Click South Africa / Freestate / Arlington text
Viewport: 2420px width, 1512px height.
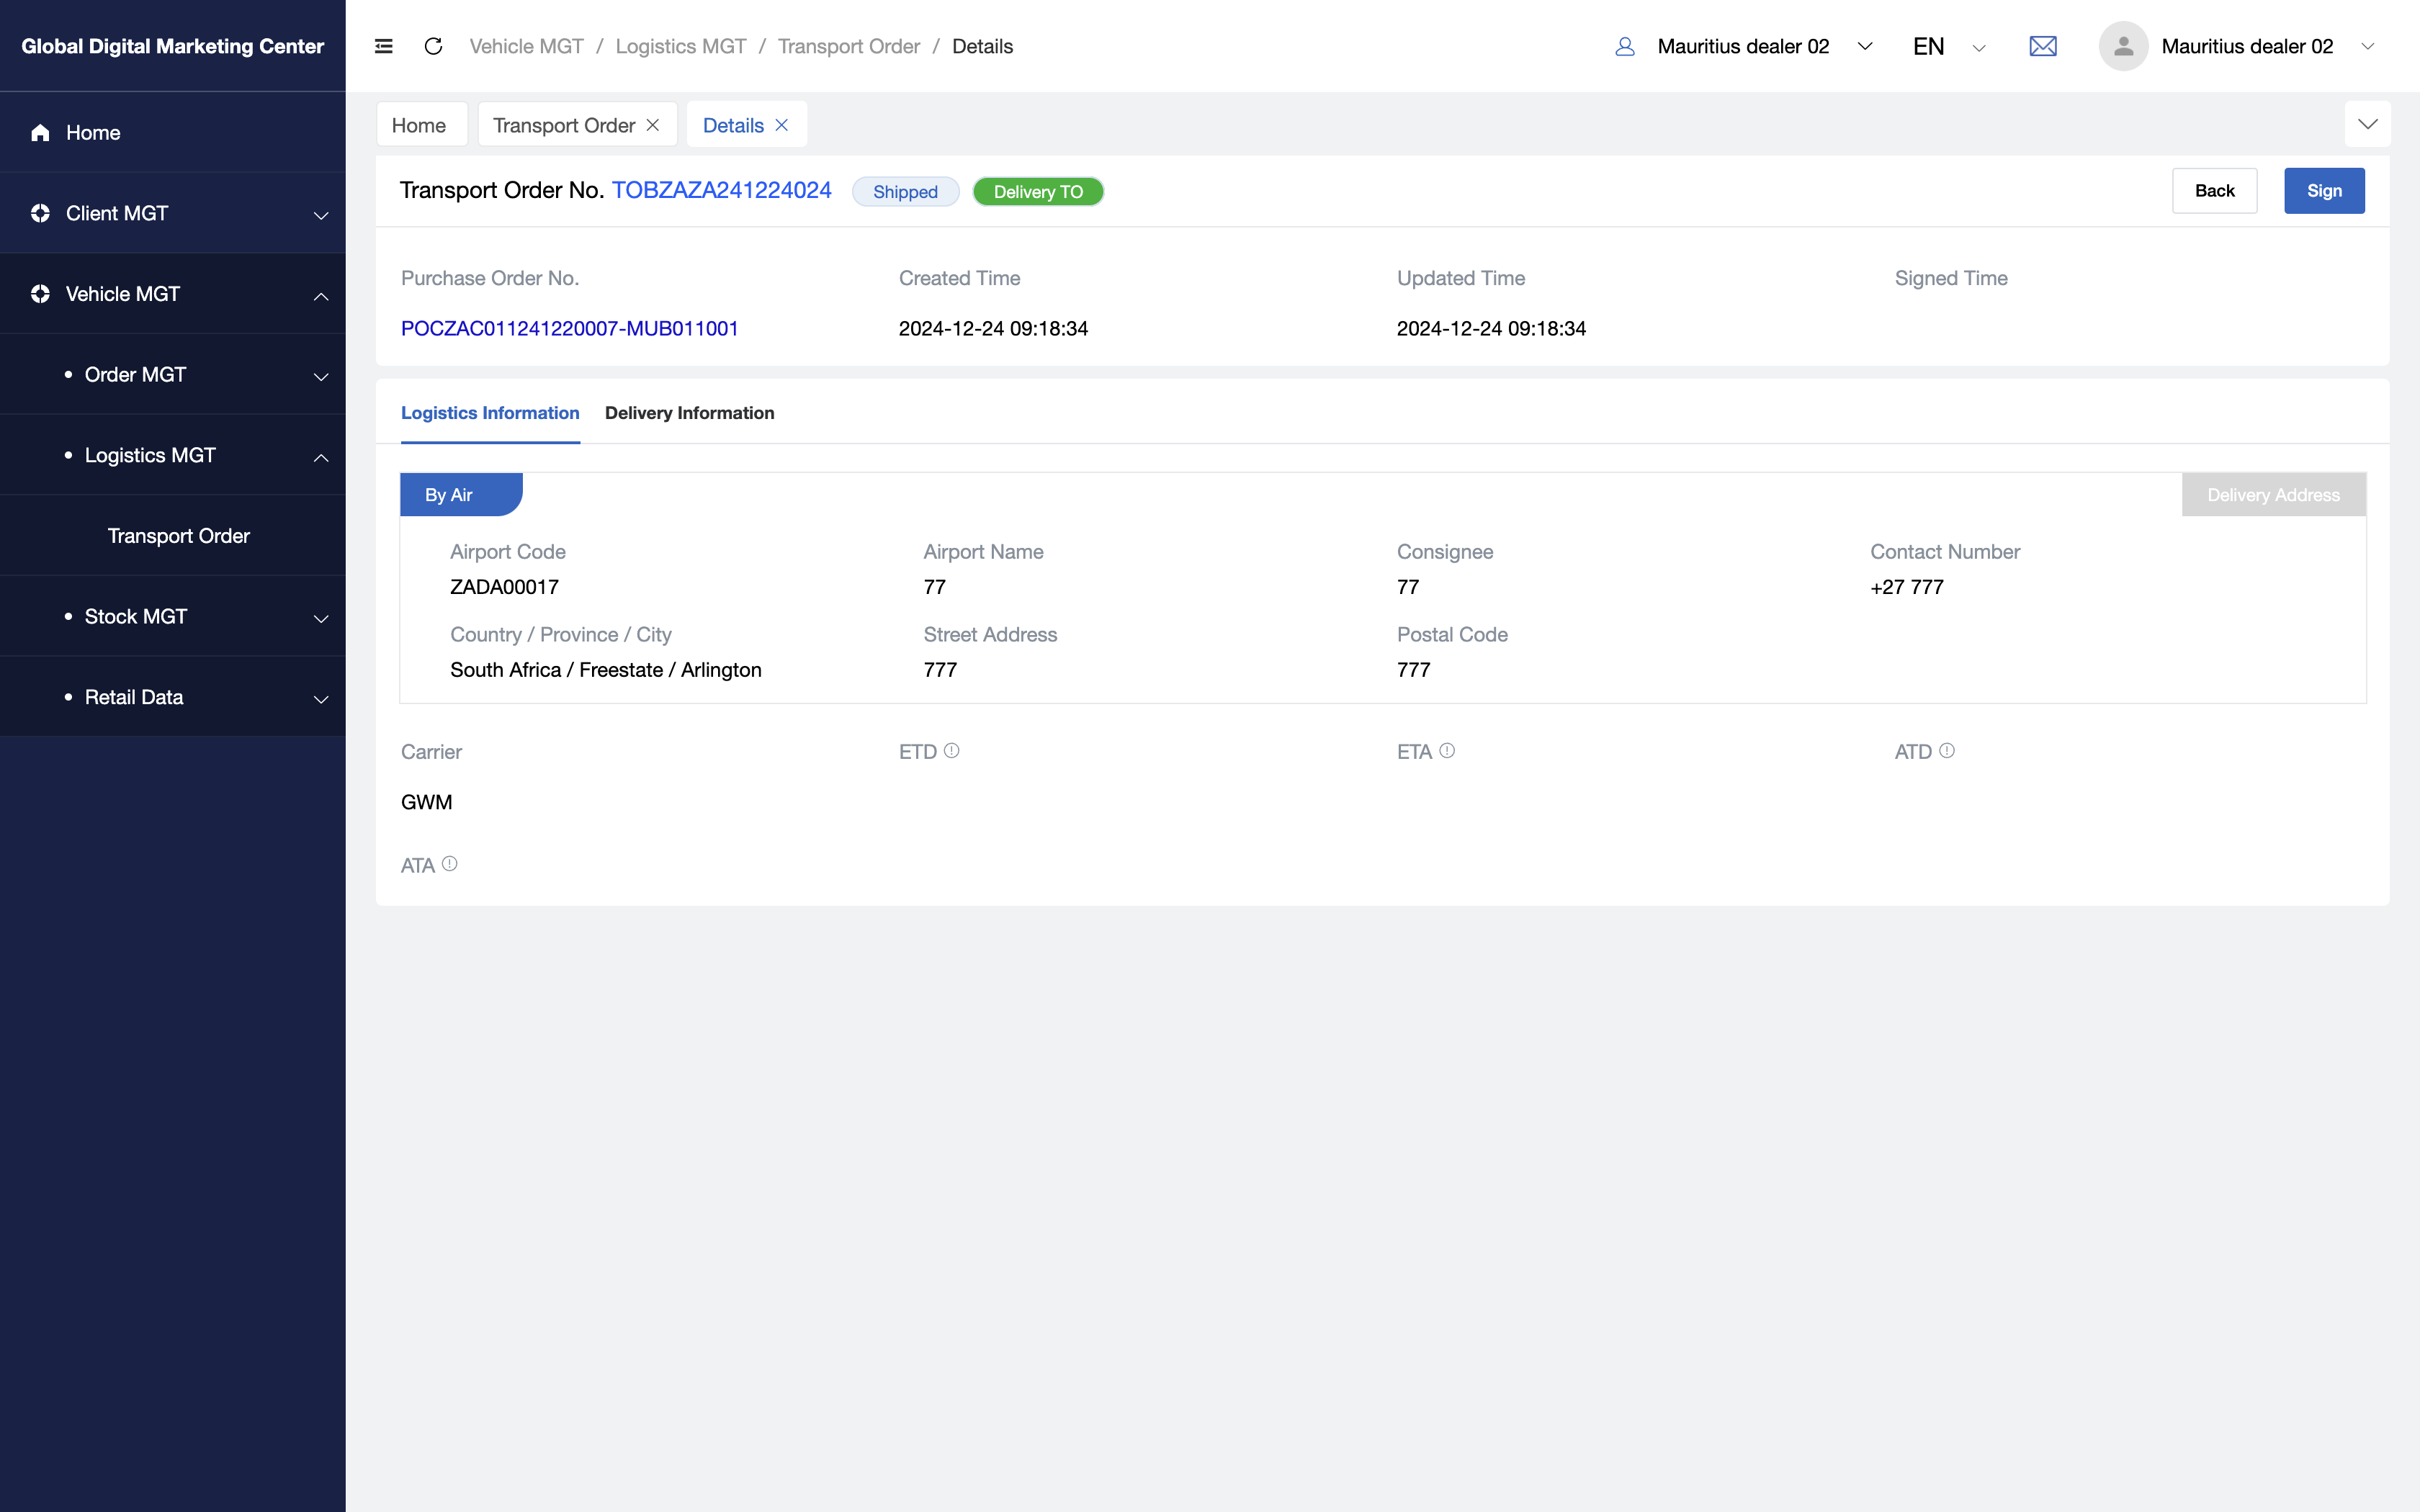[605, 670]
